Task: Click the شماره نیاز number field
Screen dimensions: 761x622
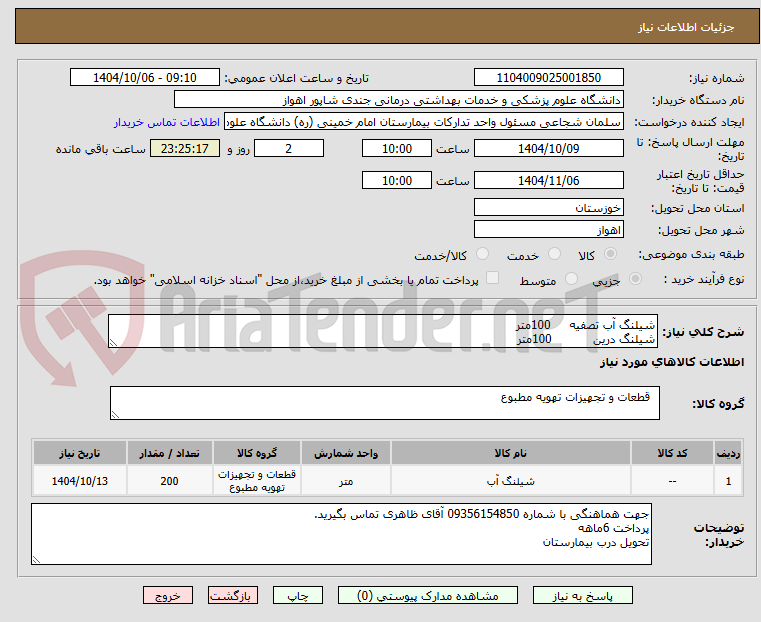Action: pos(548,78)
